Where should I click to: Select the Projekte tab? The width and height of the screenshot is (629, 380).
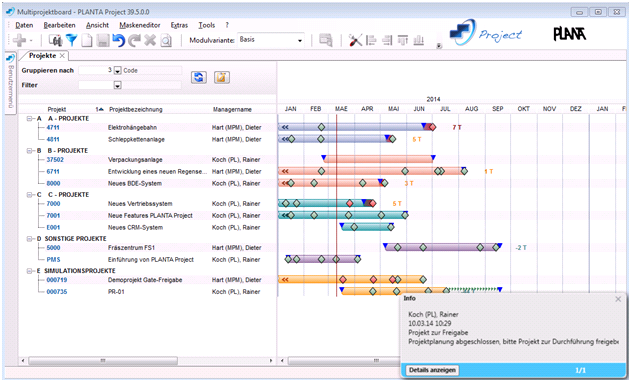[x=43, y=56]
